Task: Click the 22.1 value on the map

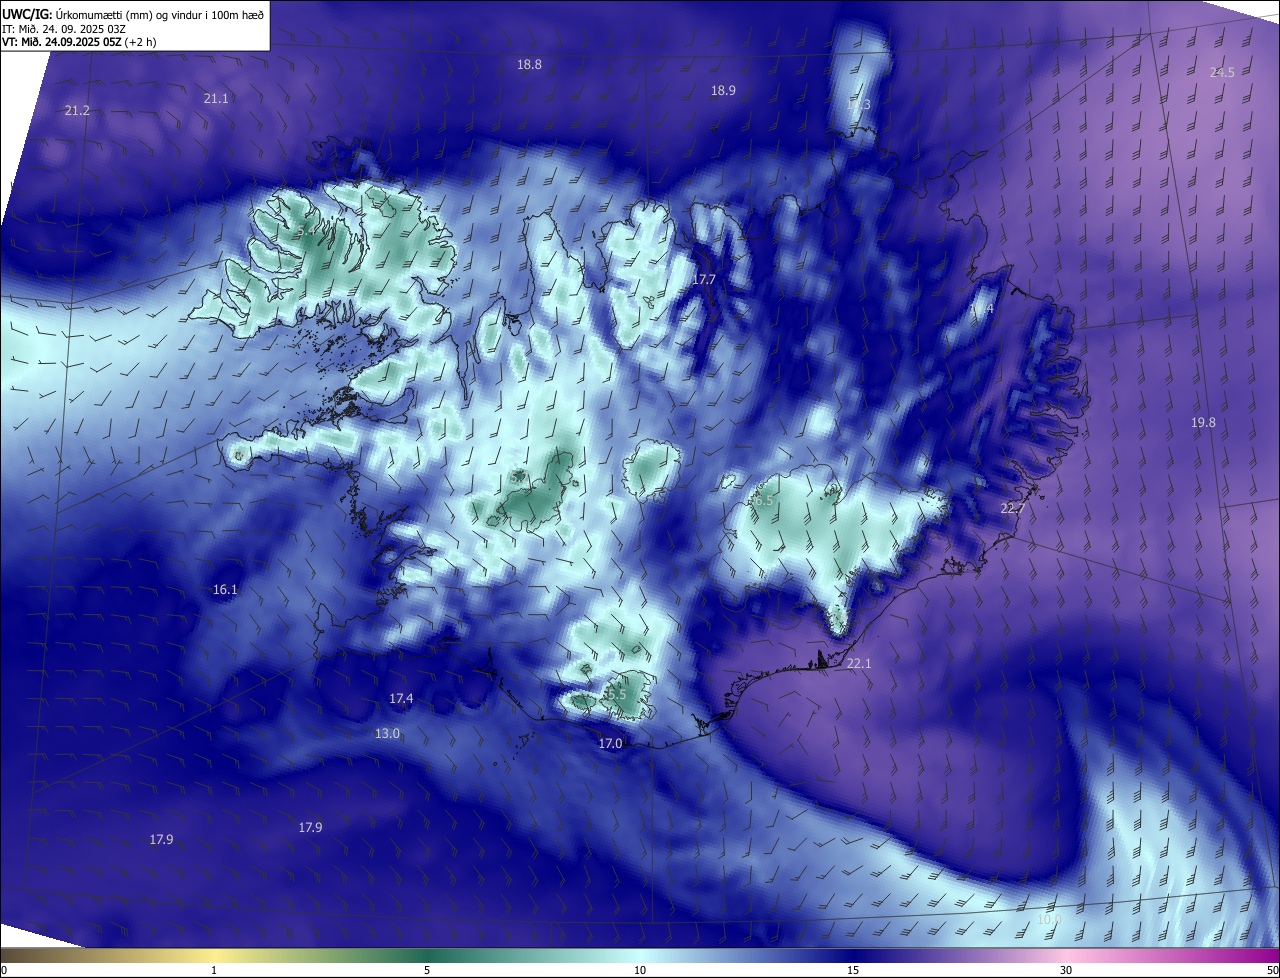Action: coord(859,663)
